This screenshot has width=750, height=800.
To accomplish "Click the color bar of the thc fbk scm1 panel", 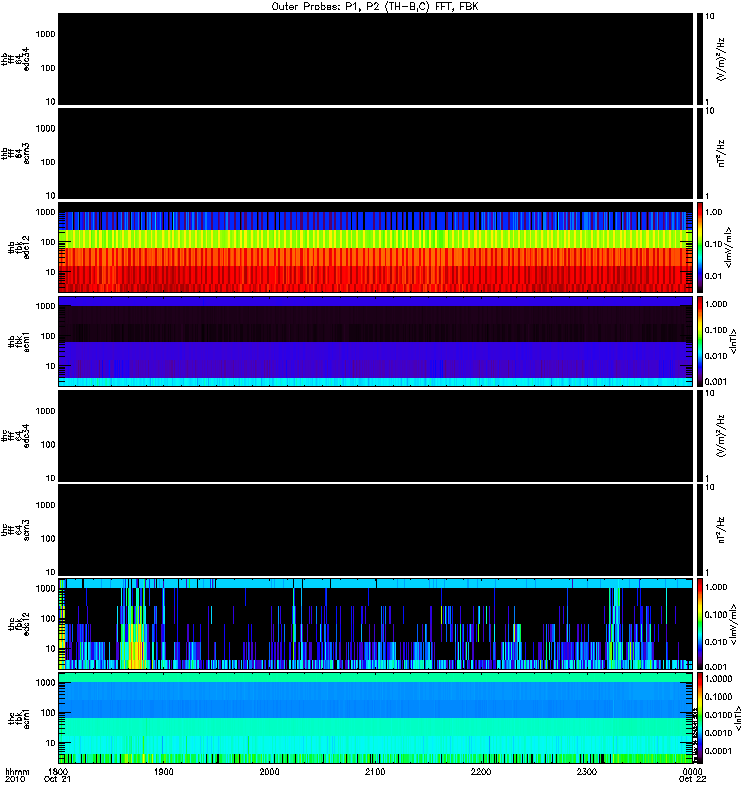I will point(700,718).
